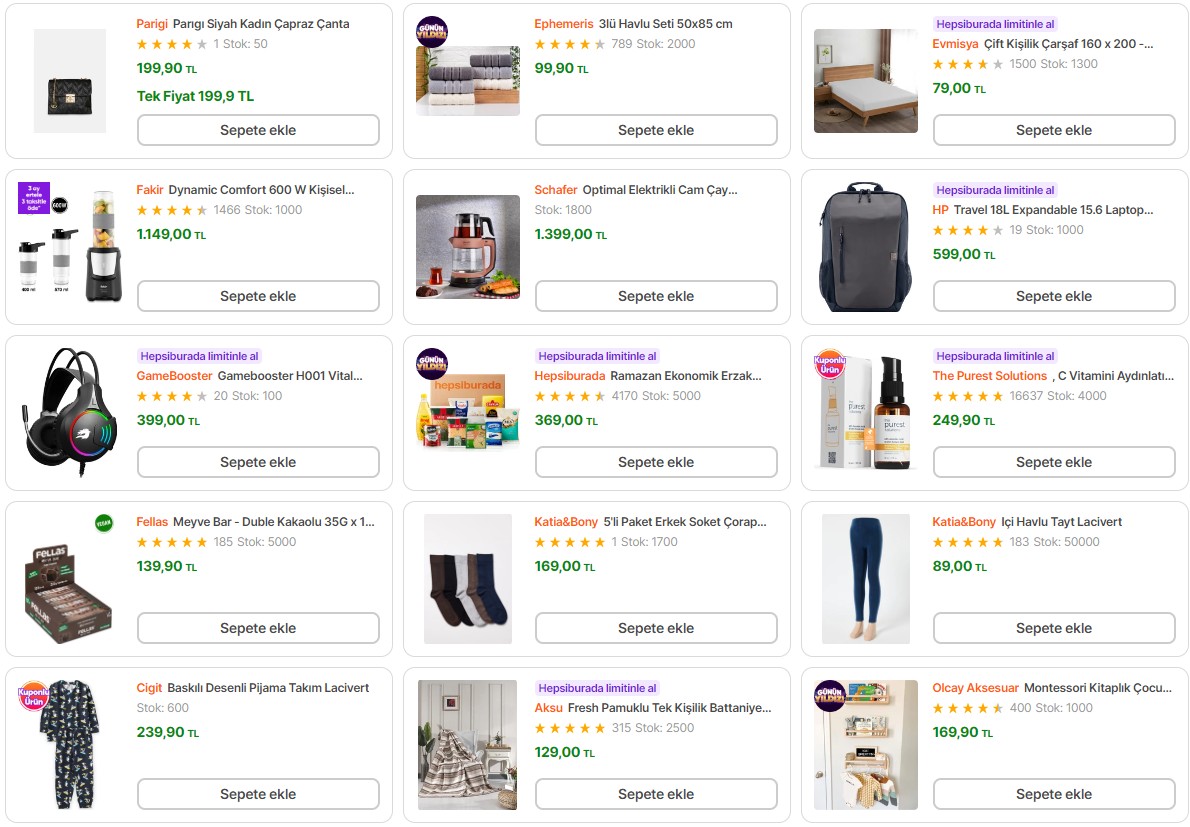Click Hepsiburada limitinle al tag on HP backpack
Viewport: 1190px width, 827px height.
[995, 190]
